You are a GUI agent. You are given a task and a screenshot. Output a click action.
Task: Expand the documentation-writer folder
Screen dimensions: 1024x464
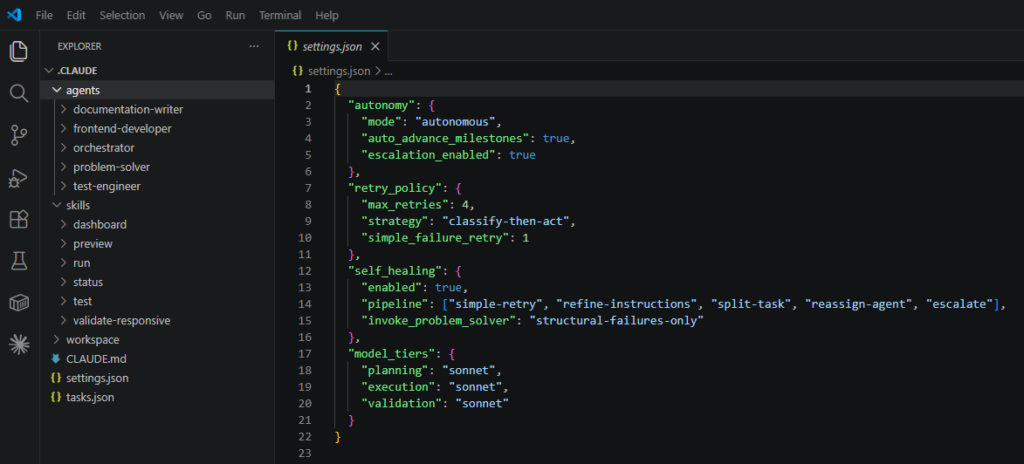(63, 109)
